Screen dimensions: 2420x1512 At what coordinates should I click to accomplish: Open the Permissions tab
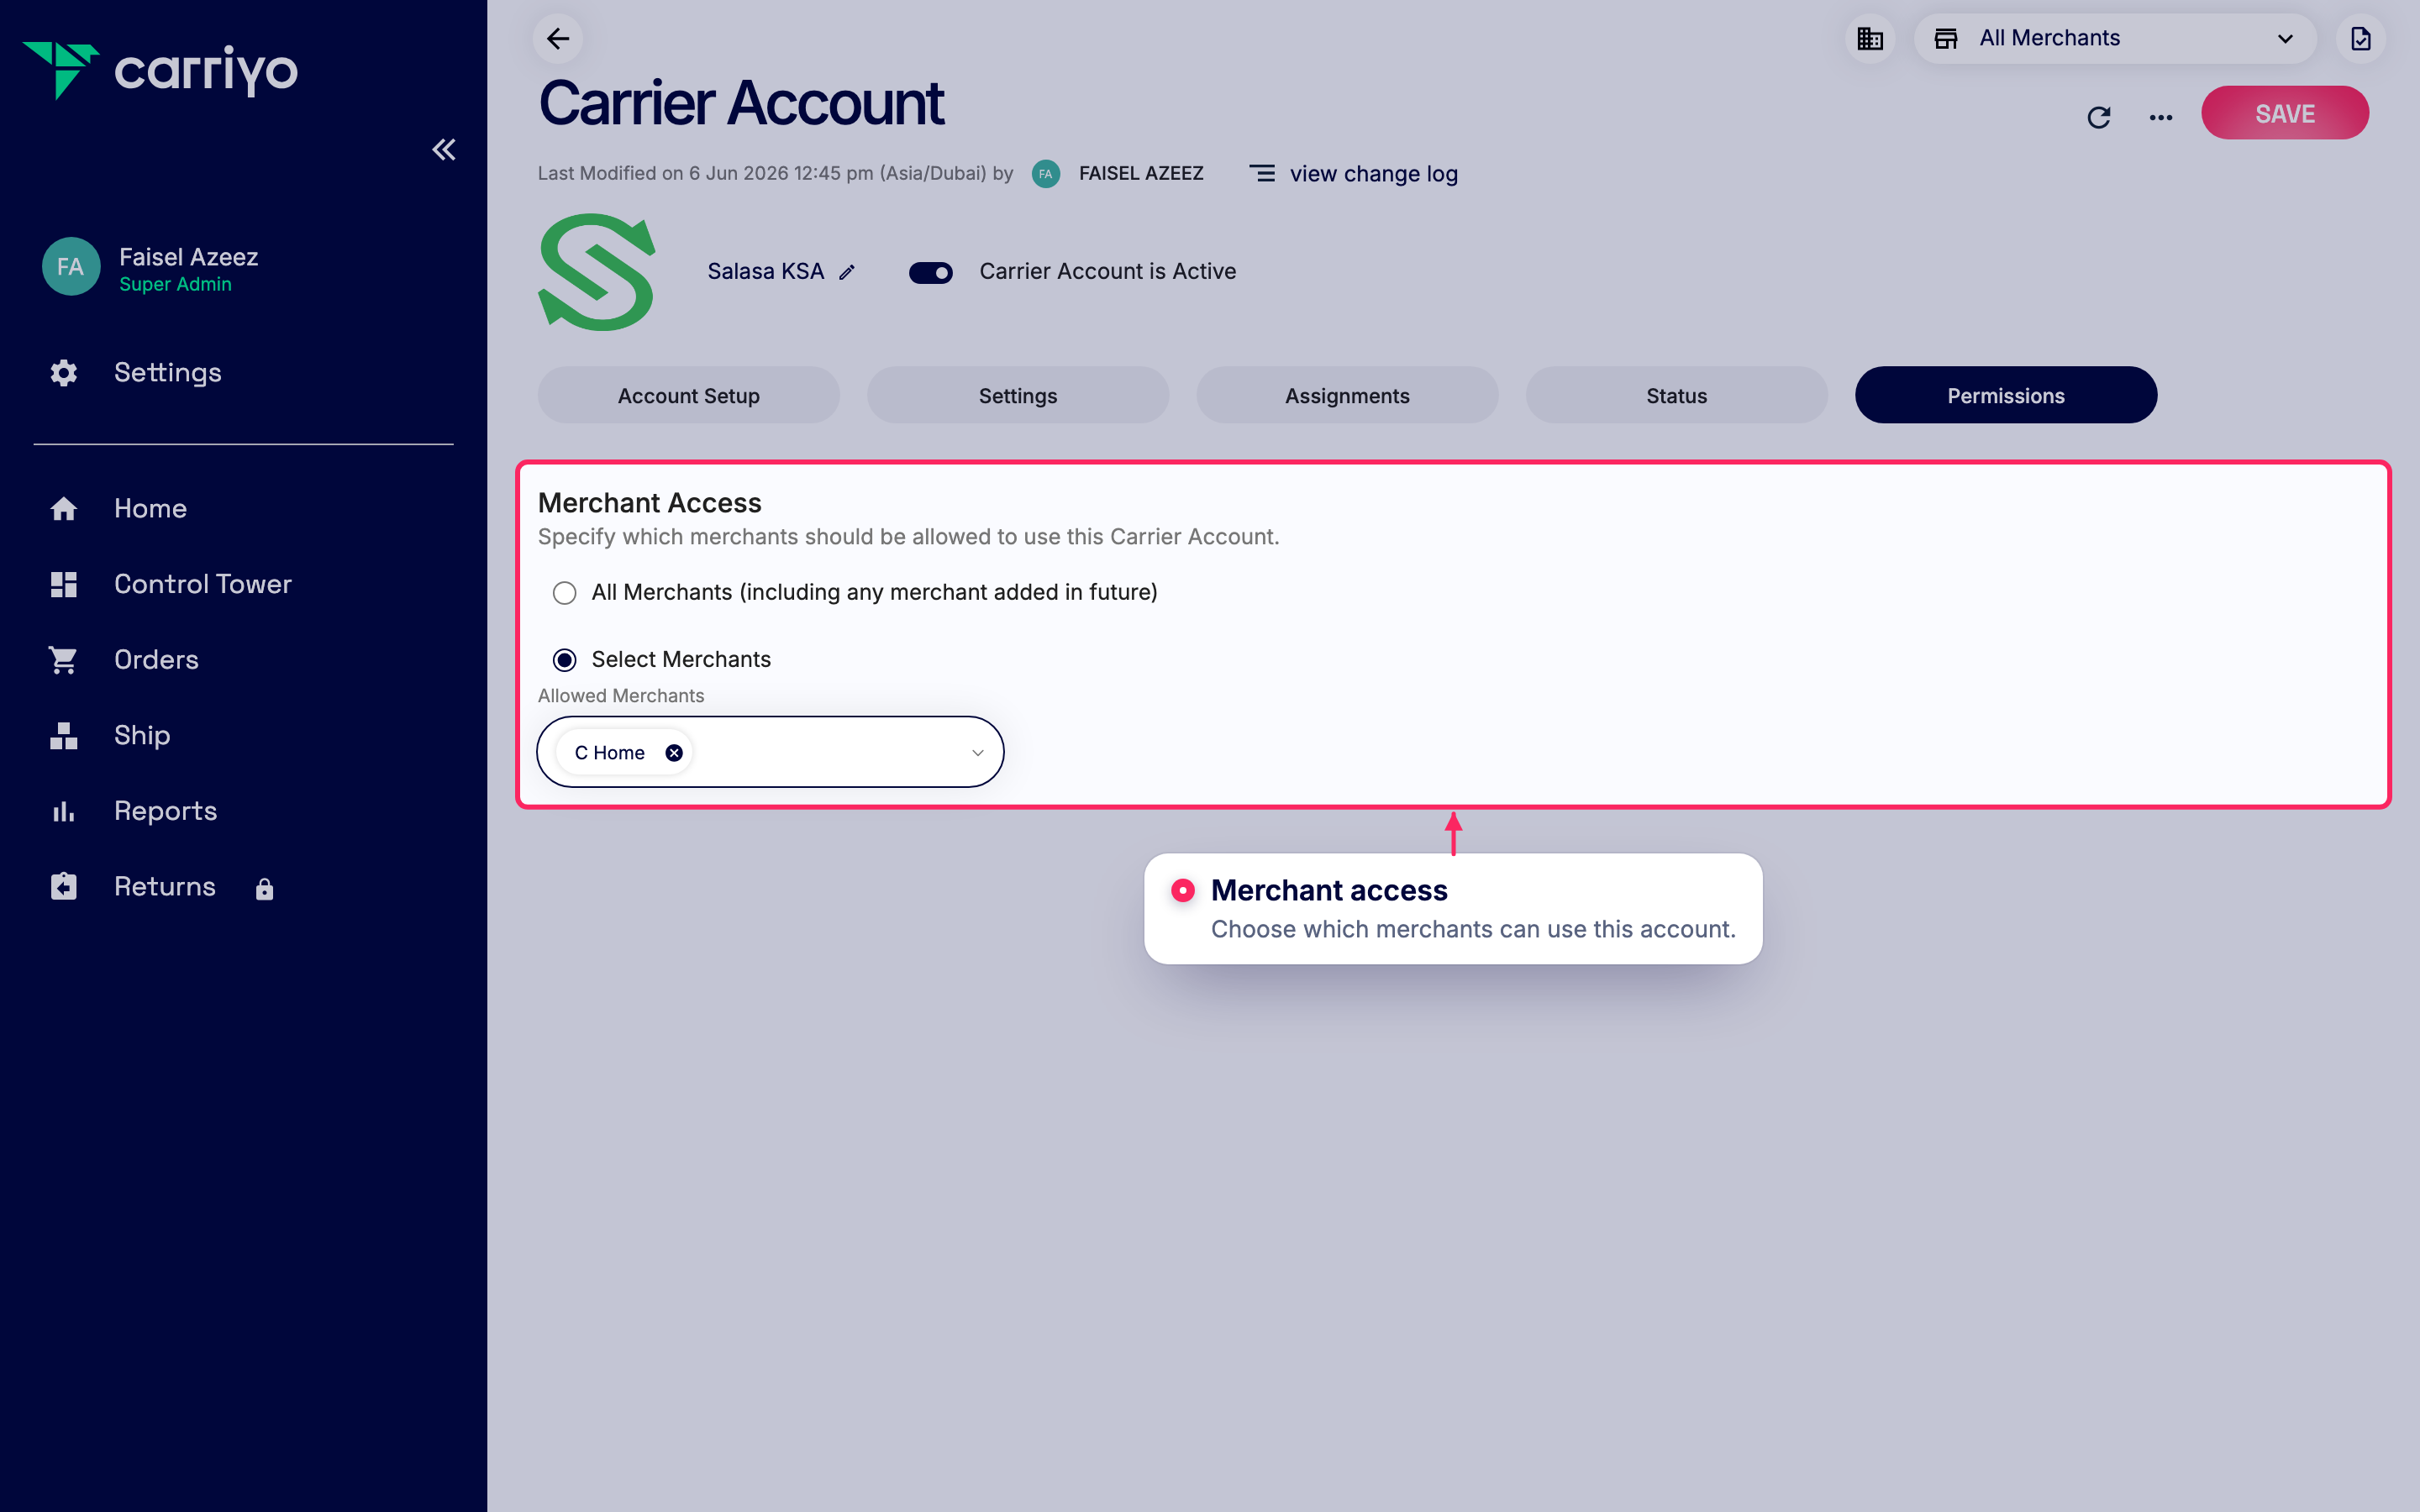click(x=2006, y=395)
